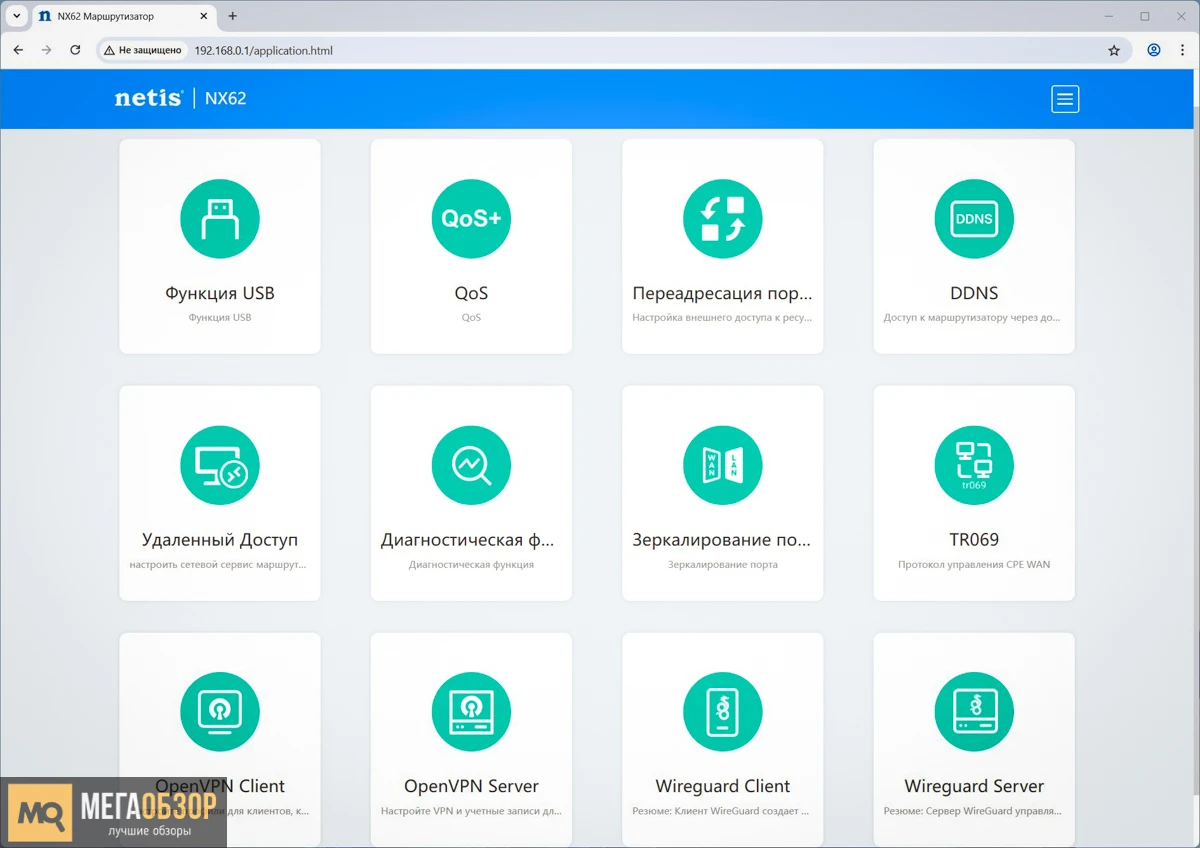Click the Wireguard Server icon

pyautogui.click(x=974, y=712)
